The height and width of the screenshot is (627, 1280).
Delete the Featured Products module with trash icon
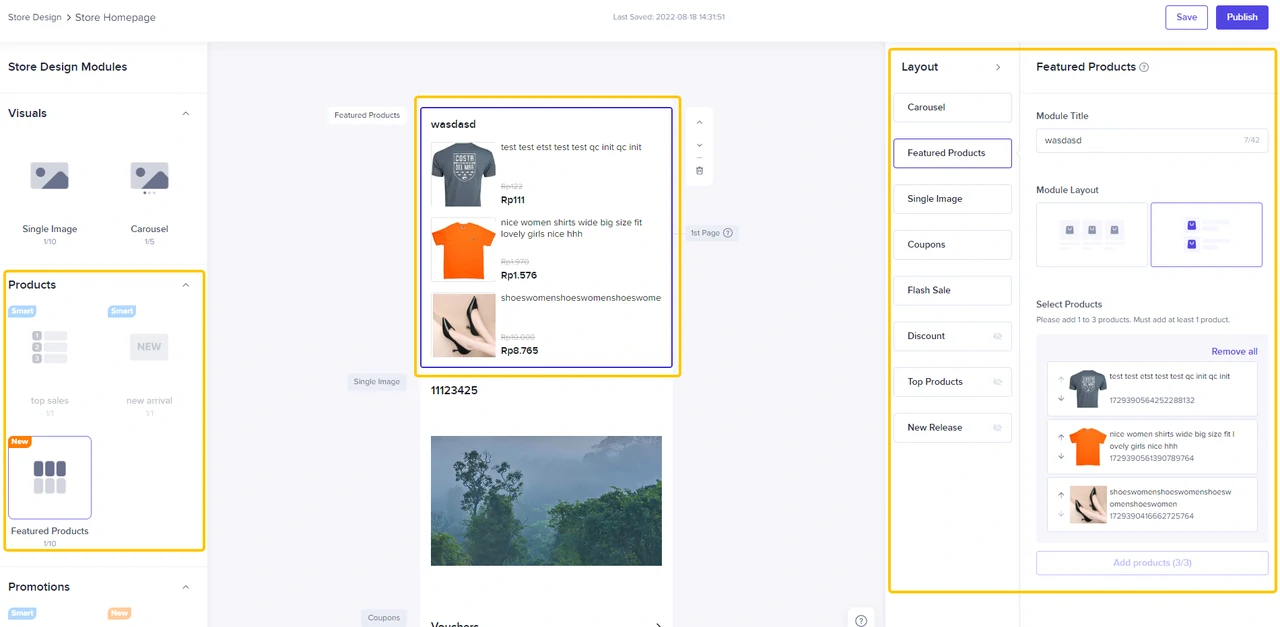click(x=699, y=171)
